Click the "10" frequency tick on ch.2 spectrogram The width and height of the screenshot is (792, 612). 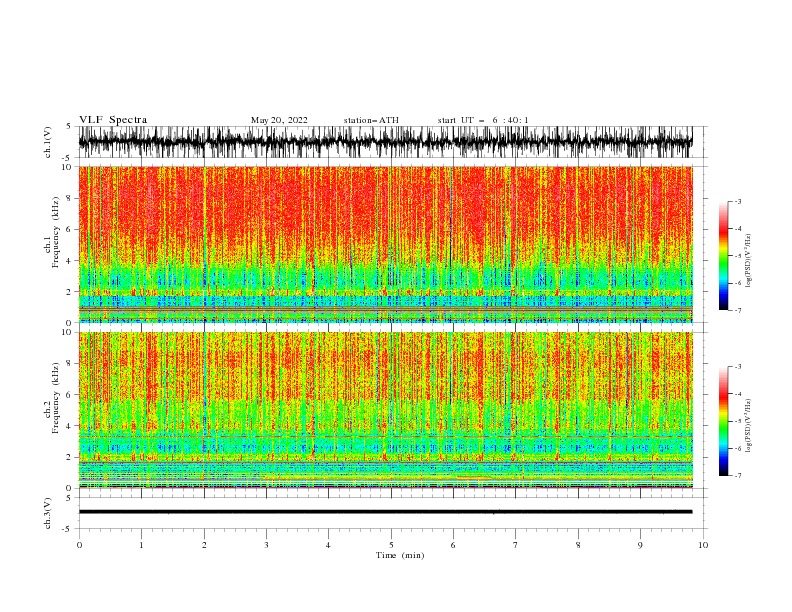tap(68, 332)
